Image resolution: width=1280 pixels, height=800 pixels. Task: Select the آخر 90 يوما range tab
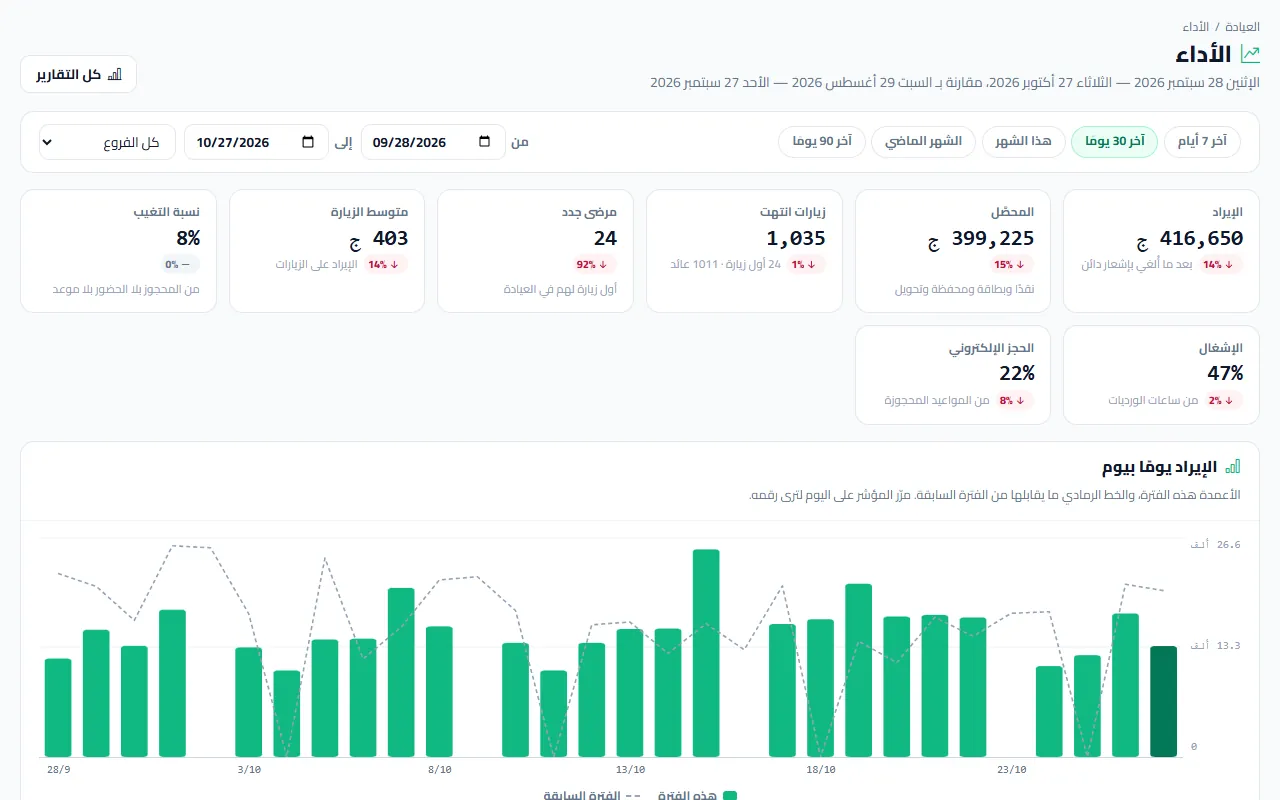pyautogui.click(x=822, y=141)
